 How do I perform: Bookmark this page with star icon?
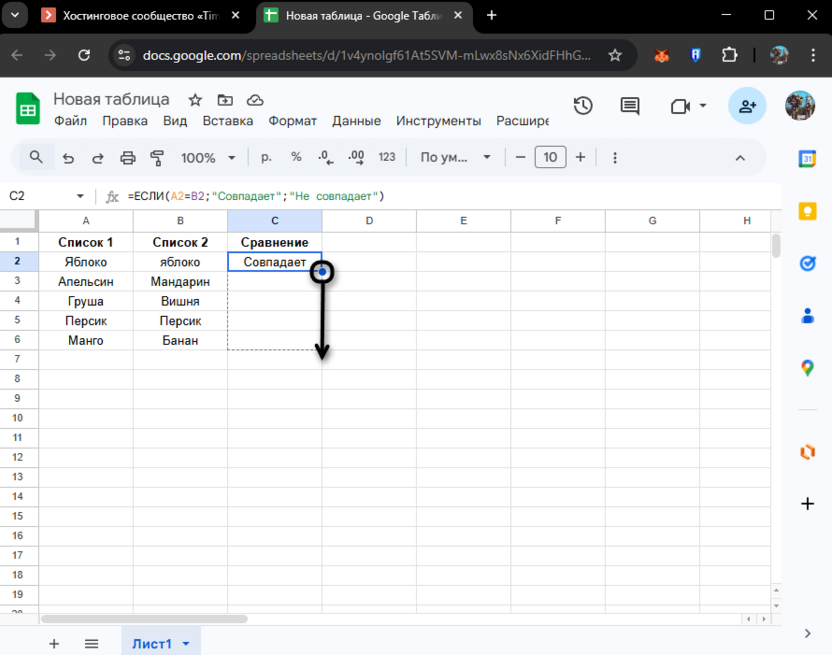coord(615,55)
